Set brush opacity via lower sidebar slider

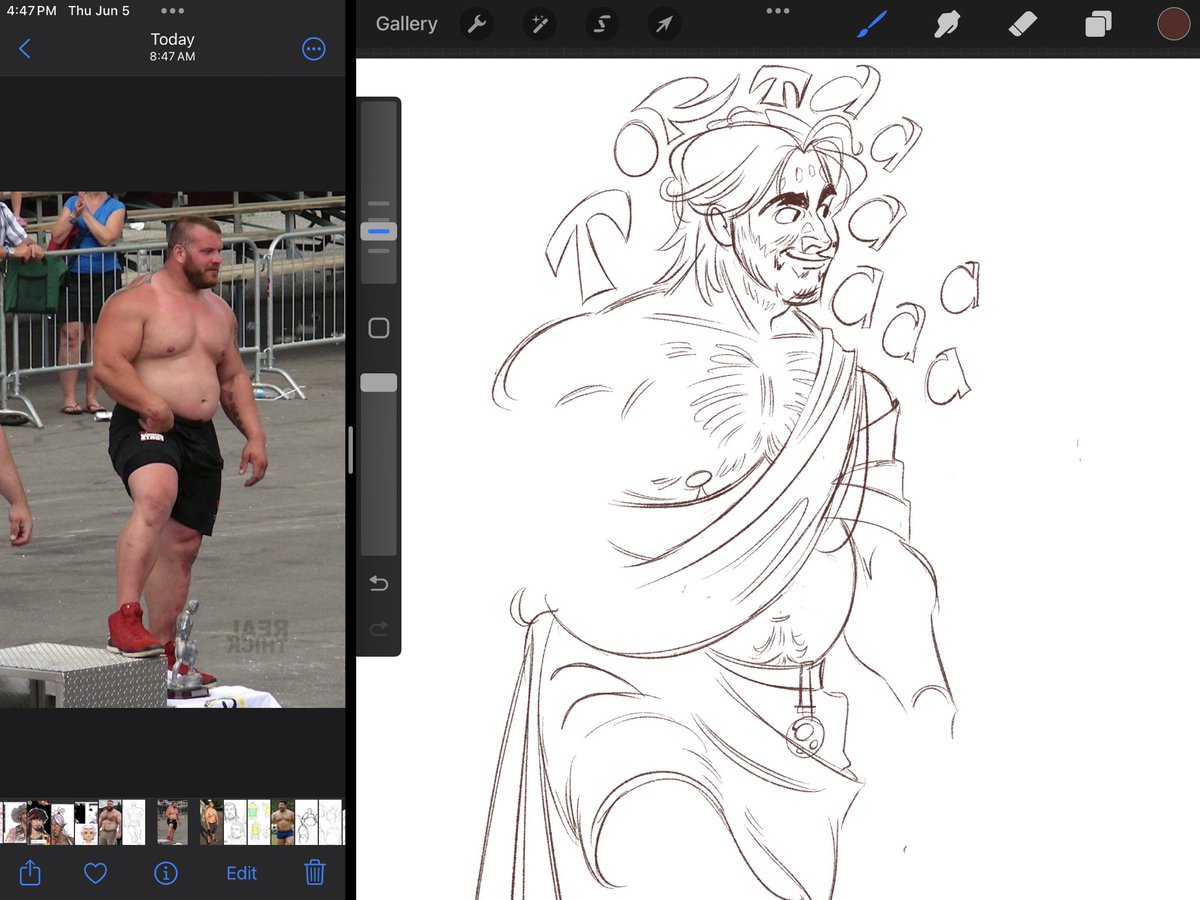pyautogui.click(x=379, y=463)
